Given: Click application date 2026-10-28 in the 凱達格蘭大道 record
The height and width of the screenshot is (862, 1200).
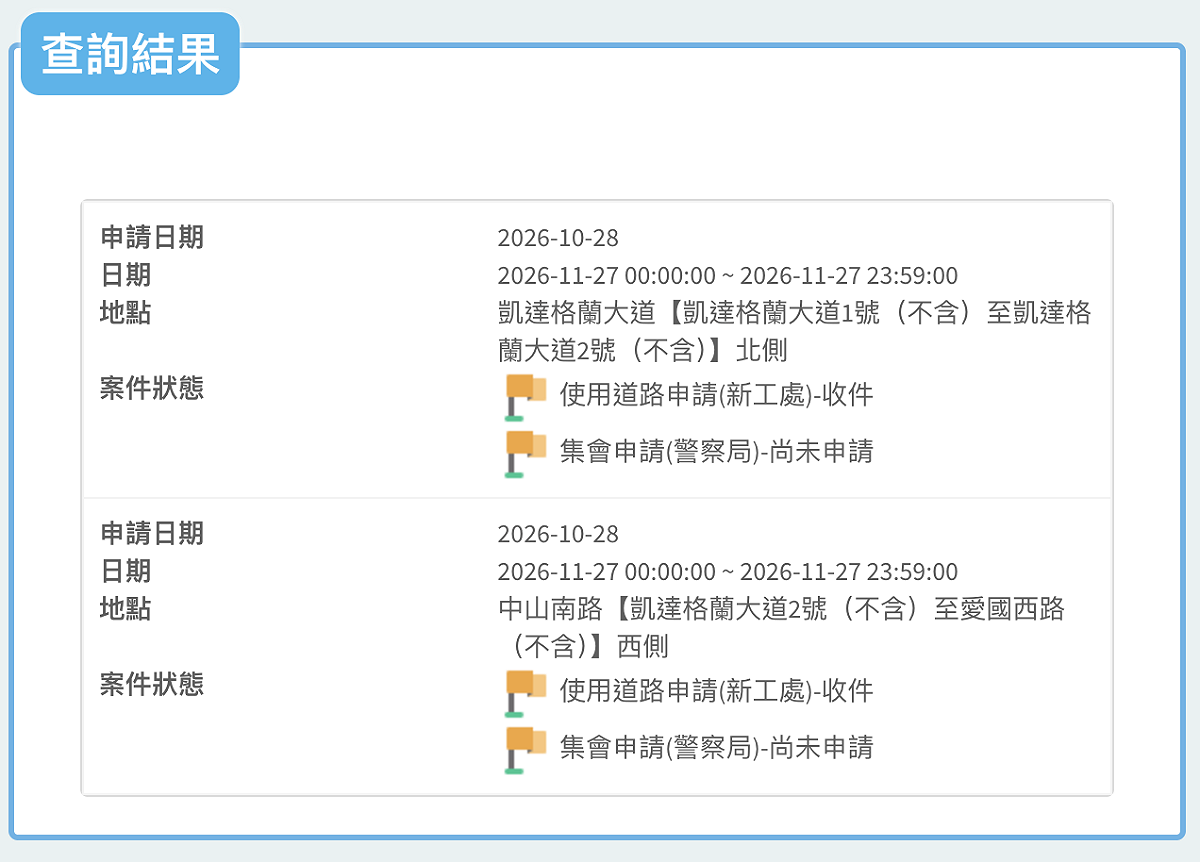Looking at the screenshot, I should pos(558,238).
